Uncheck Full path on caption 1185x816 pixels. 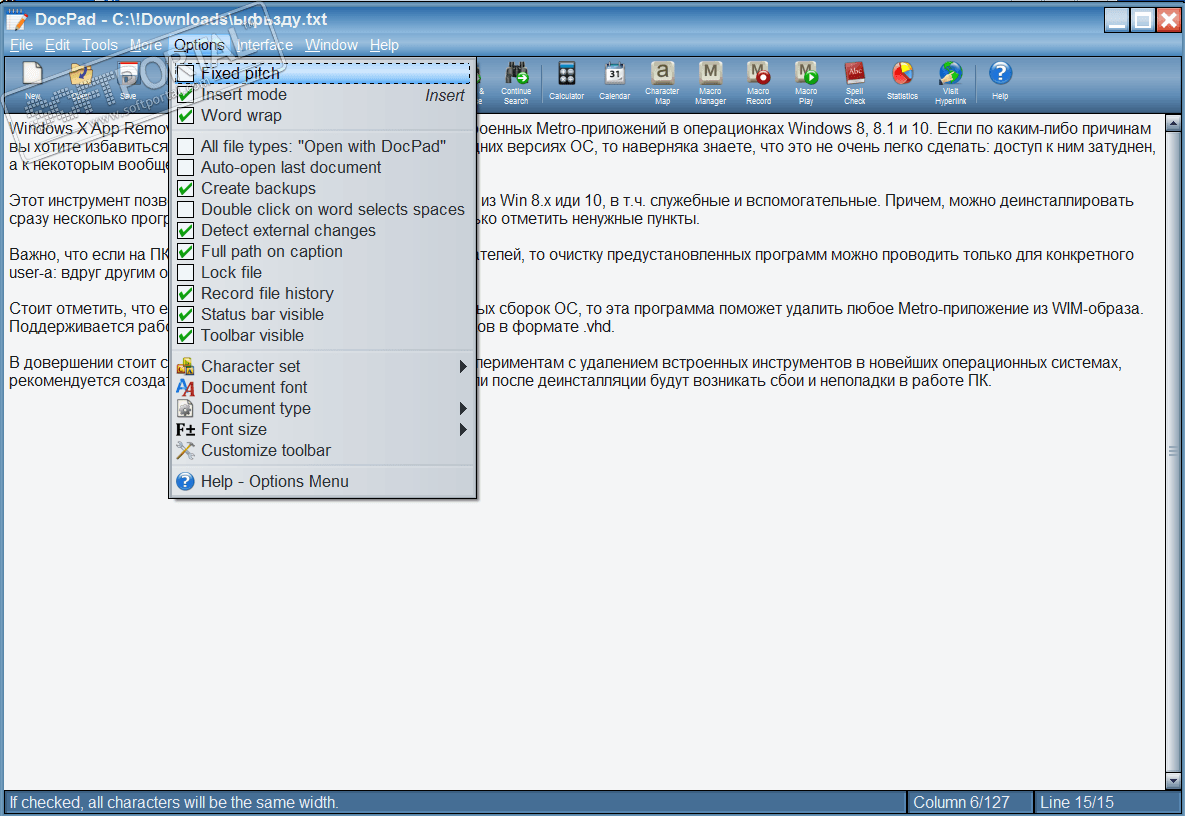click(x=185, y=252)
